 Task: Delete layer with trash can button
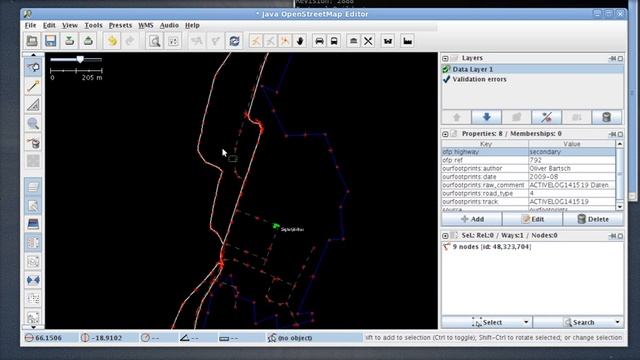[607, 117]
